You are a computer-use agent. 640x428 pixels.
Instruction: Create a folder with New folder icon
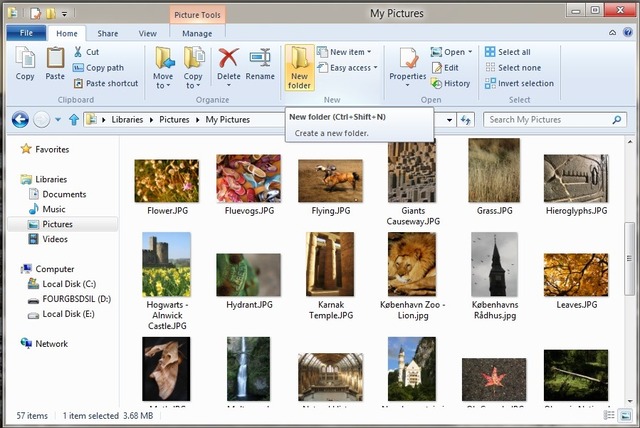click(299, 66)
